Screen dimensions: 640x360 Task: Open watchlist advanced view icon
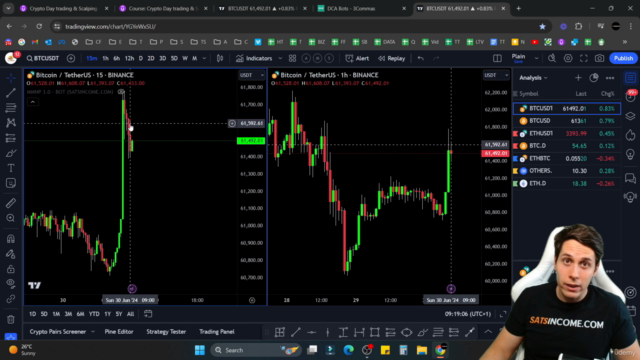click(x=594, y=78)
